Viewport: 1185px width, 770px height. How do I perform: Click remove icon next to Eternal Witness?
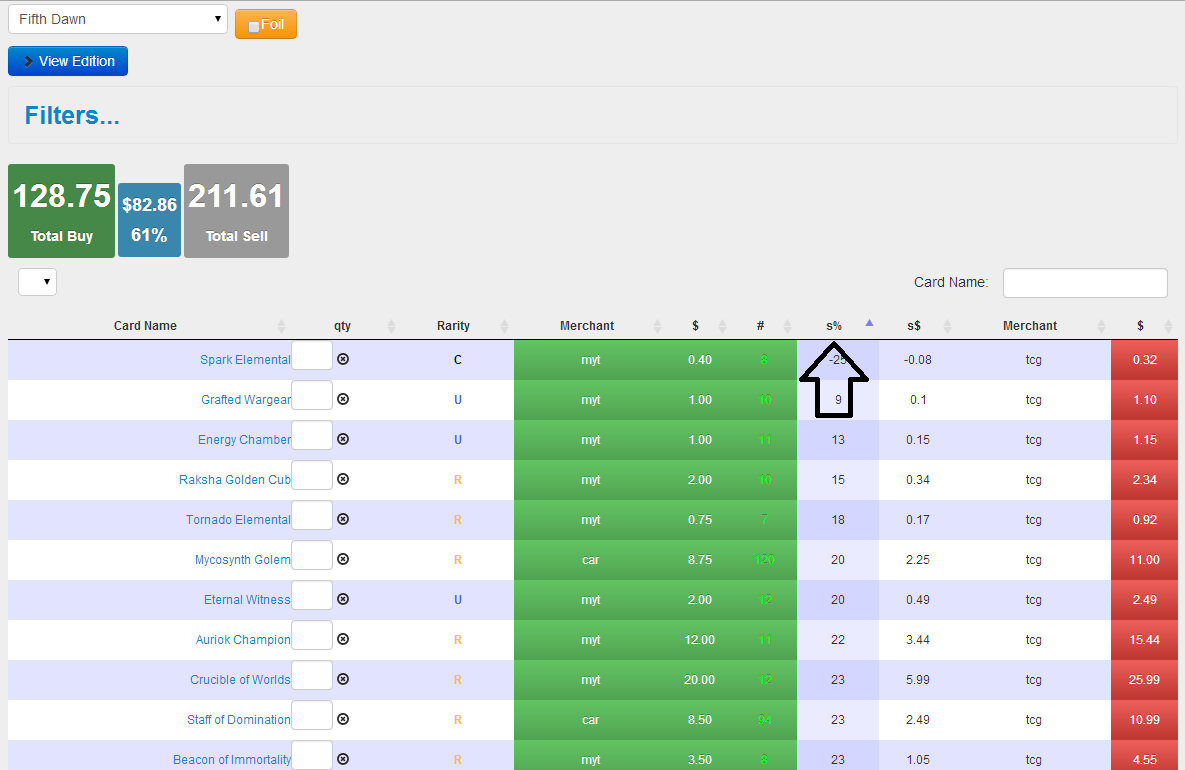[343, 599]
